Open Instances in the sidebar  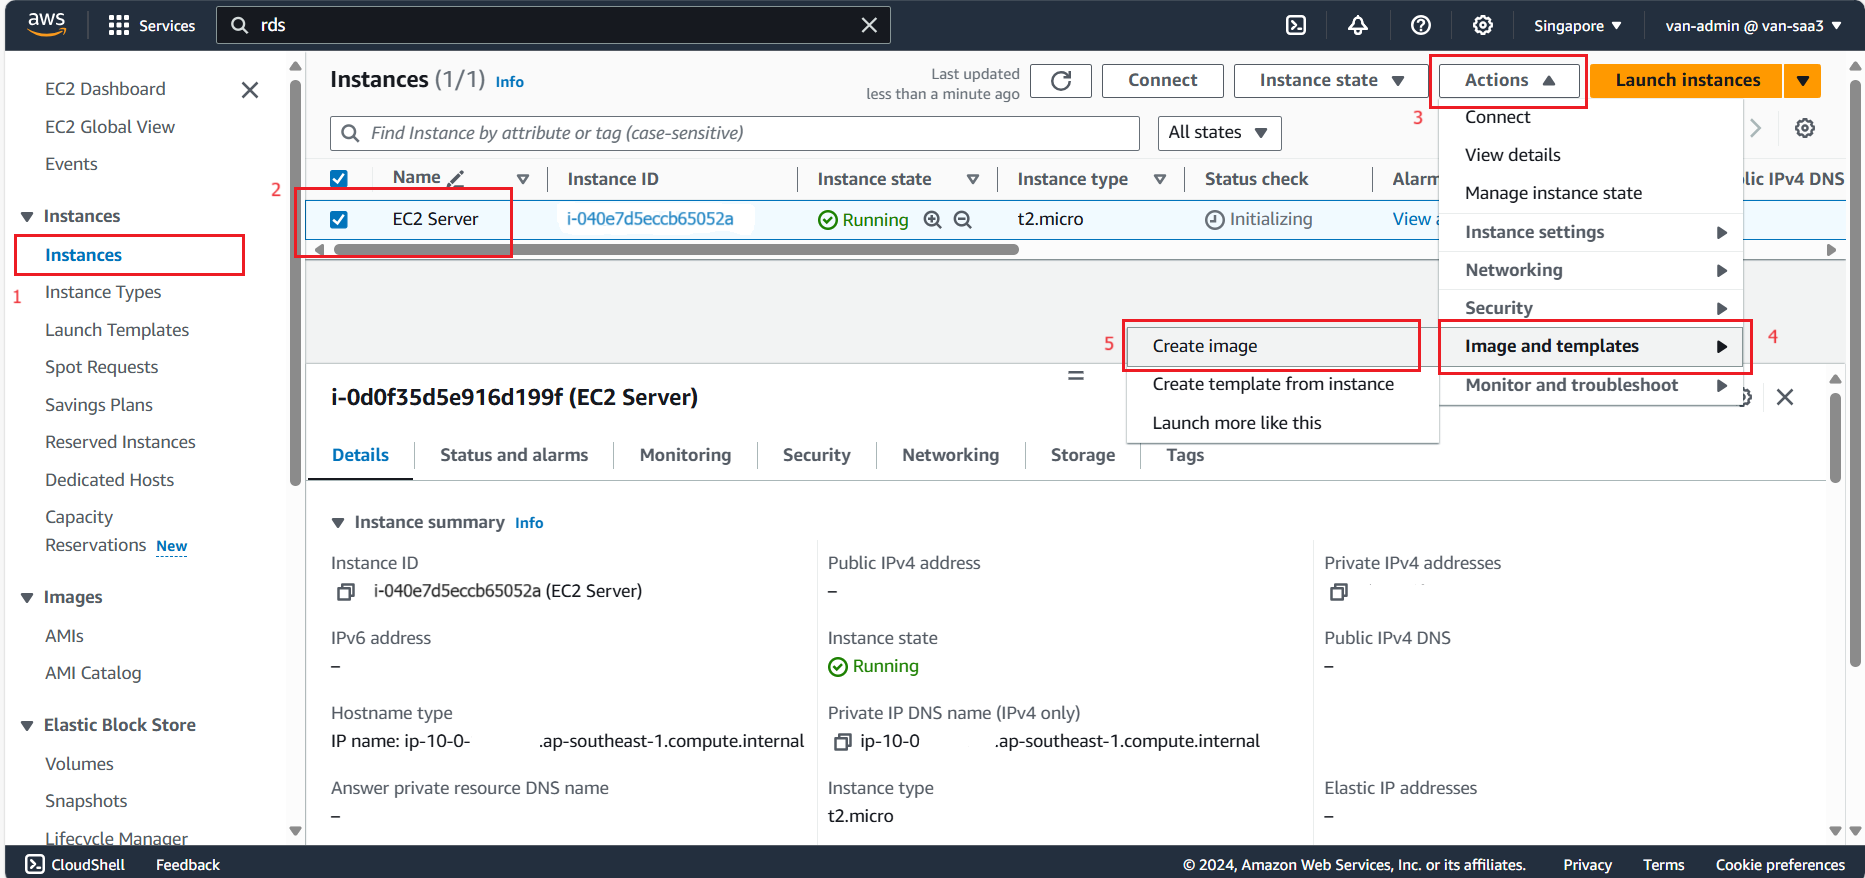pos(83,255)
